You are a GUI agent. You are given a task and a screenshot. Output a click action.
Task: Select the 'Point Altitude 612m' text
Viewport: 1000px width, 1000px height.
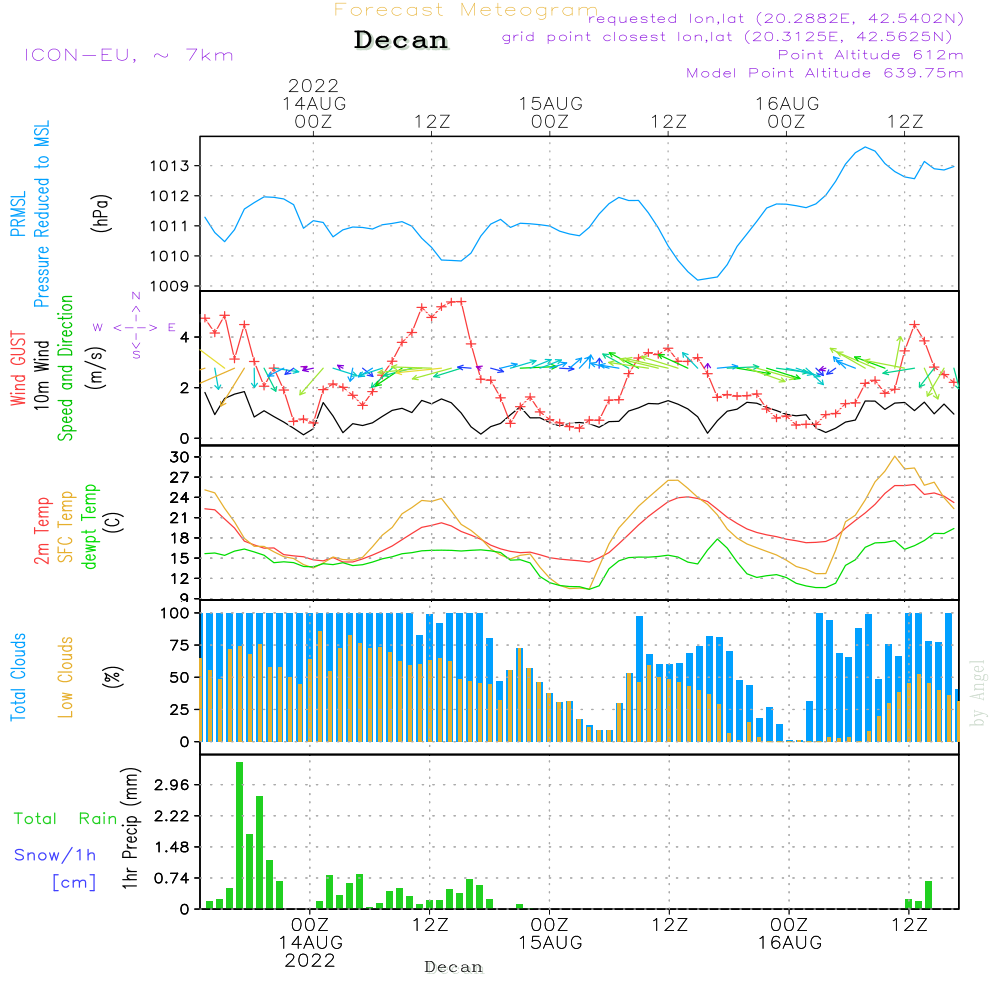pos(870,55)
